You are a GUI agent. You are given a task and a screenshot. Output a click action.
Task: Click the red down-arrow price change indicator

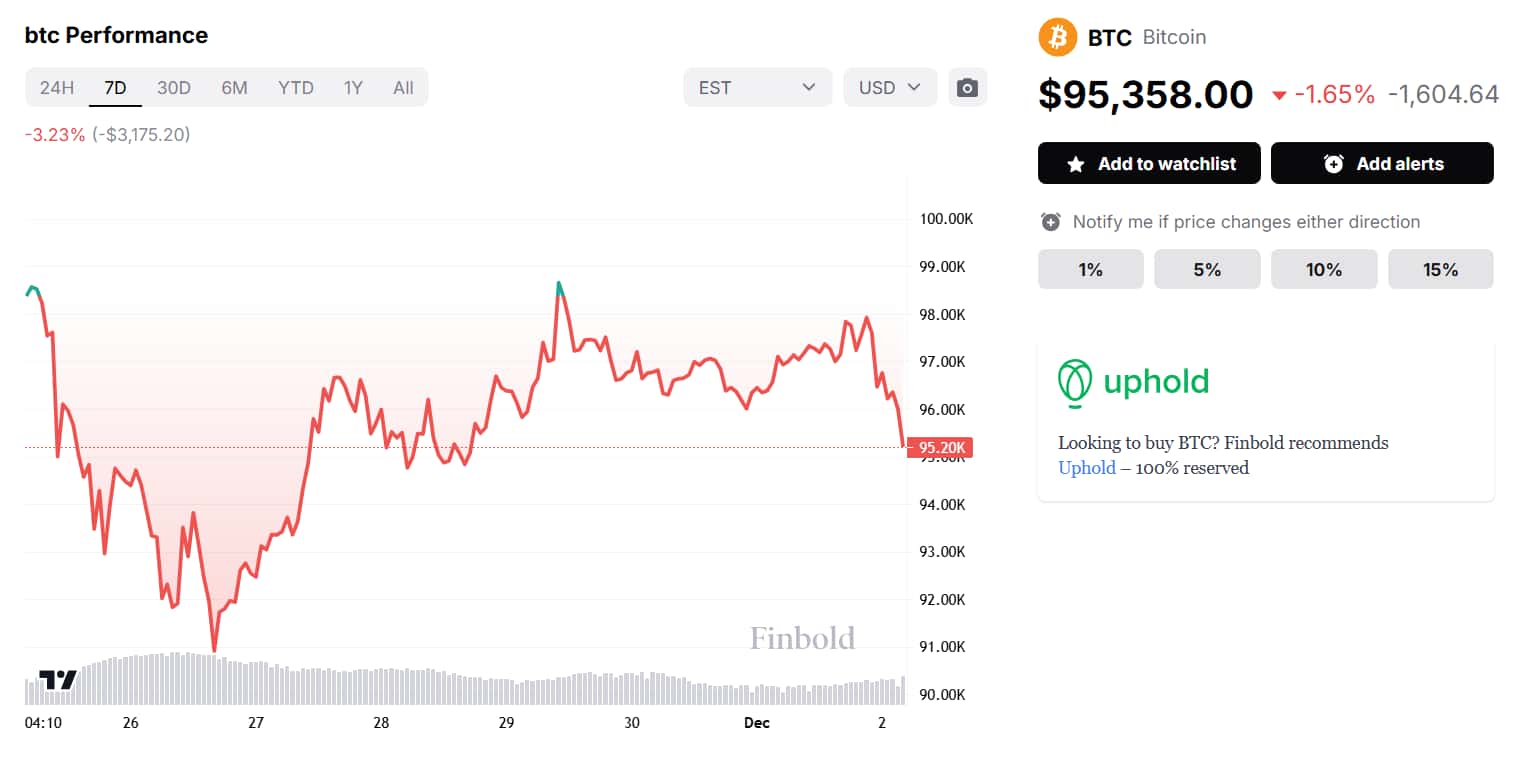[x=1278, y=96]
